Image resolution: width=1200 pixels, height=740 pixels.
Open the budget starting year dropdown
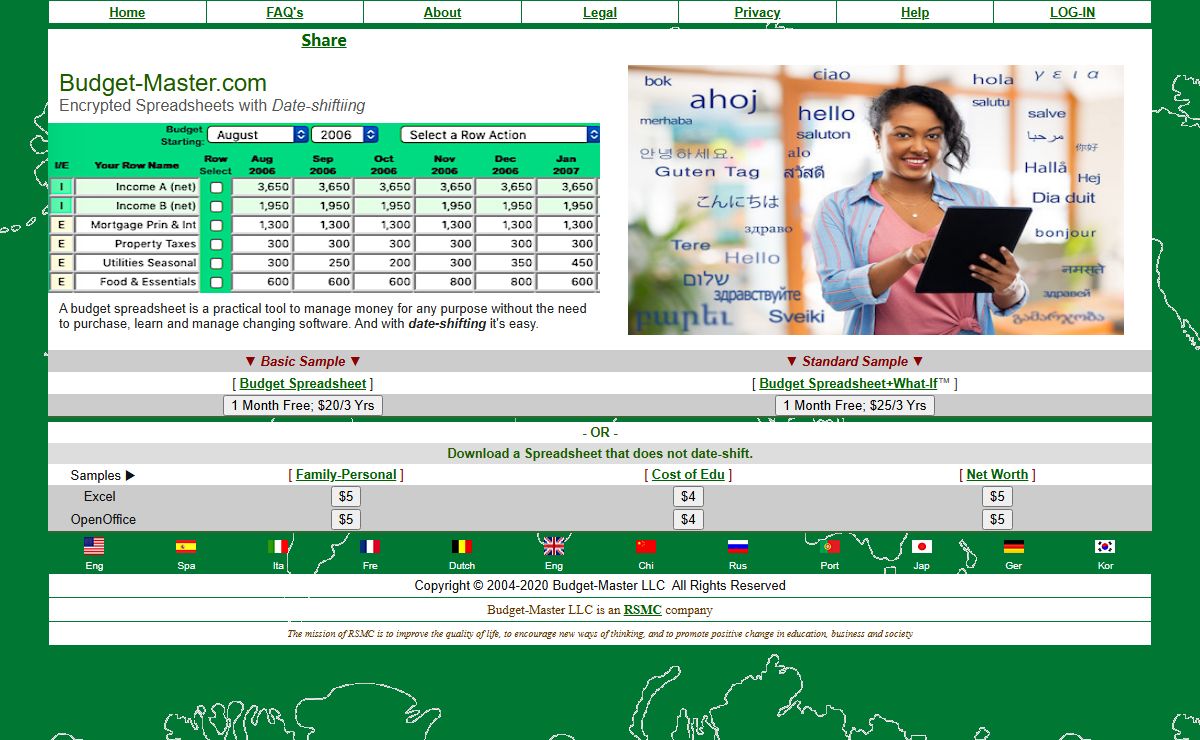(x=345, y=134)
